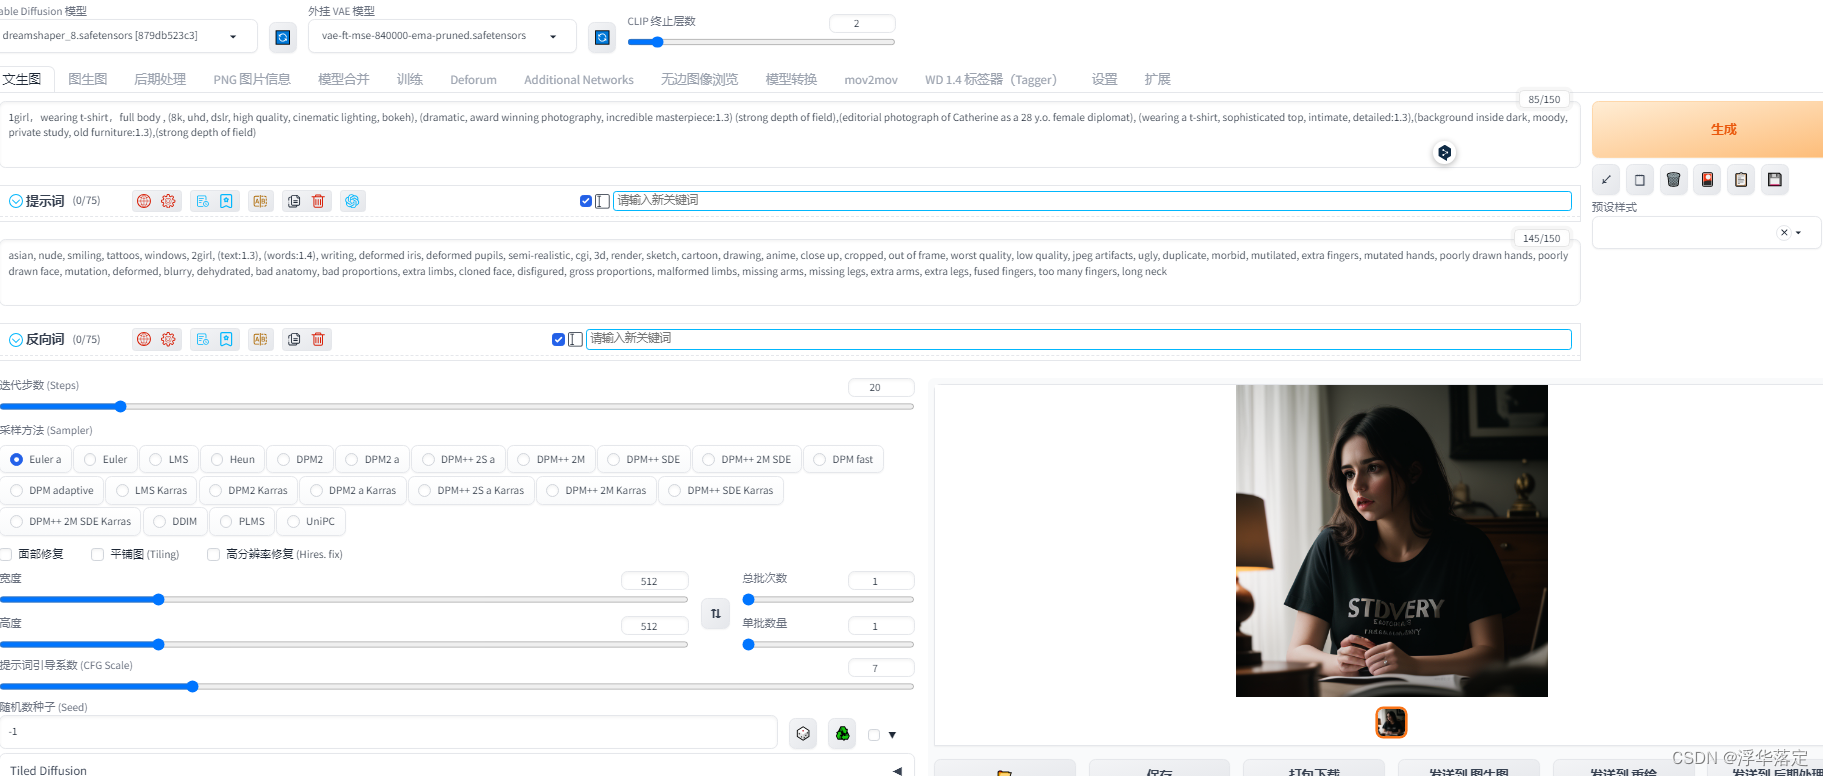Click the green recycle seed icon
The height and width of the screenshot is (776, 1823).
(843, 734)
